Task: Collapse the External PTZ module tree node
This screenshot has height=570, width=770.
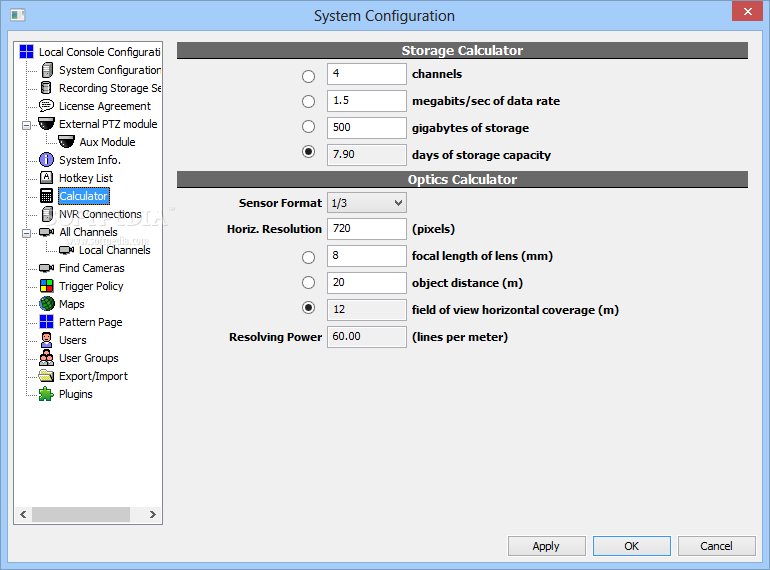Action: (26, 125)
